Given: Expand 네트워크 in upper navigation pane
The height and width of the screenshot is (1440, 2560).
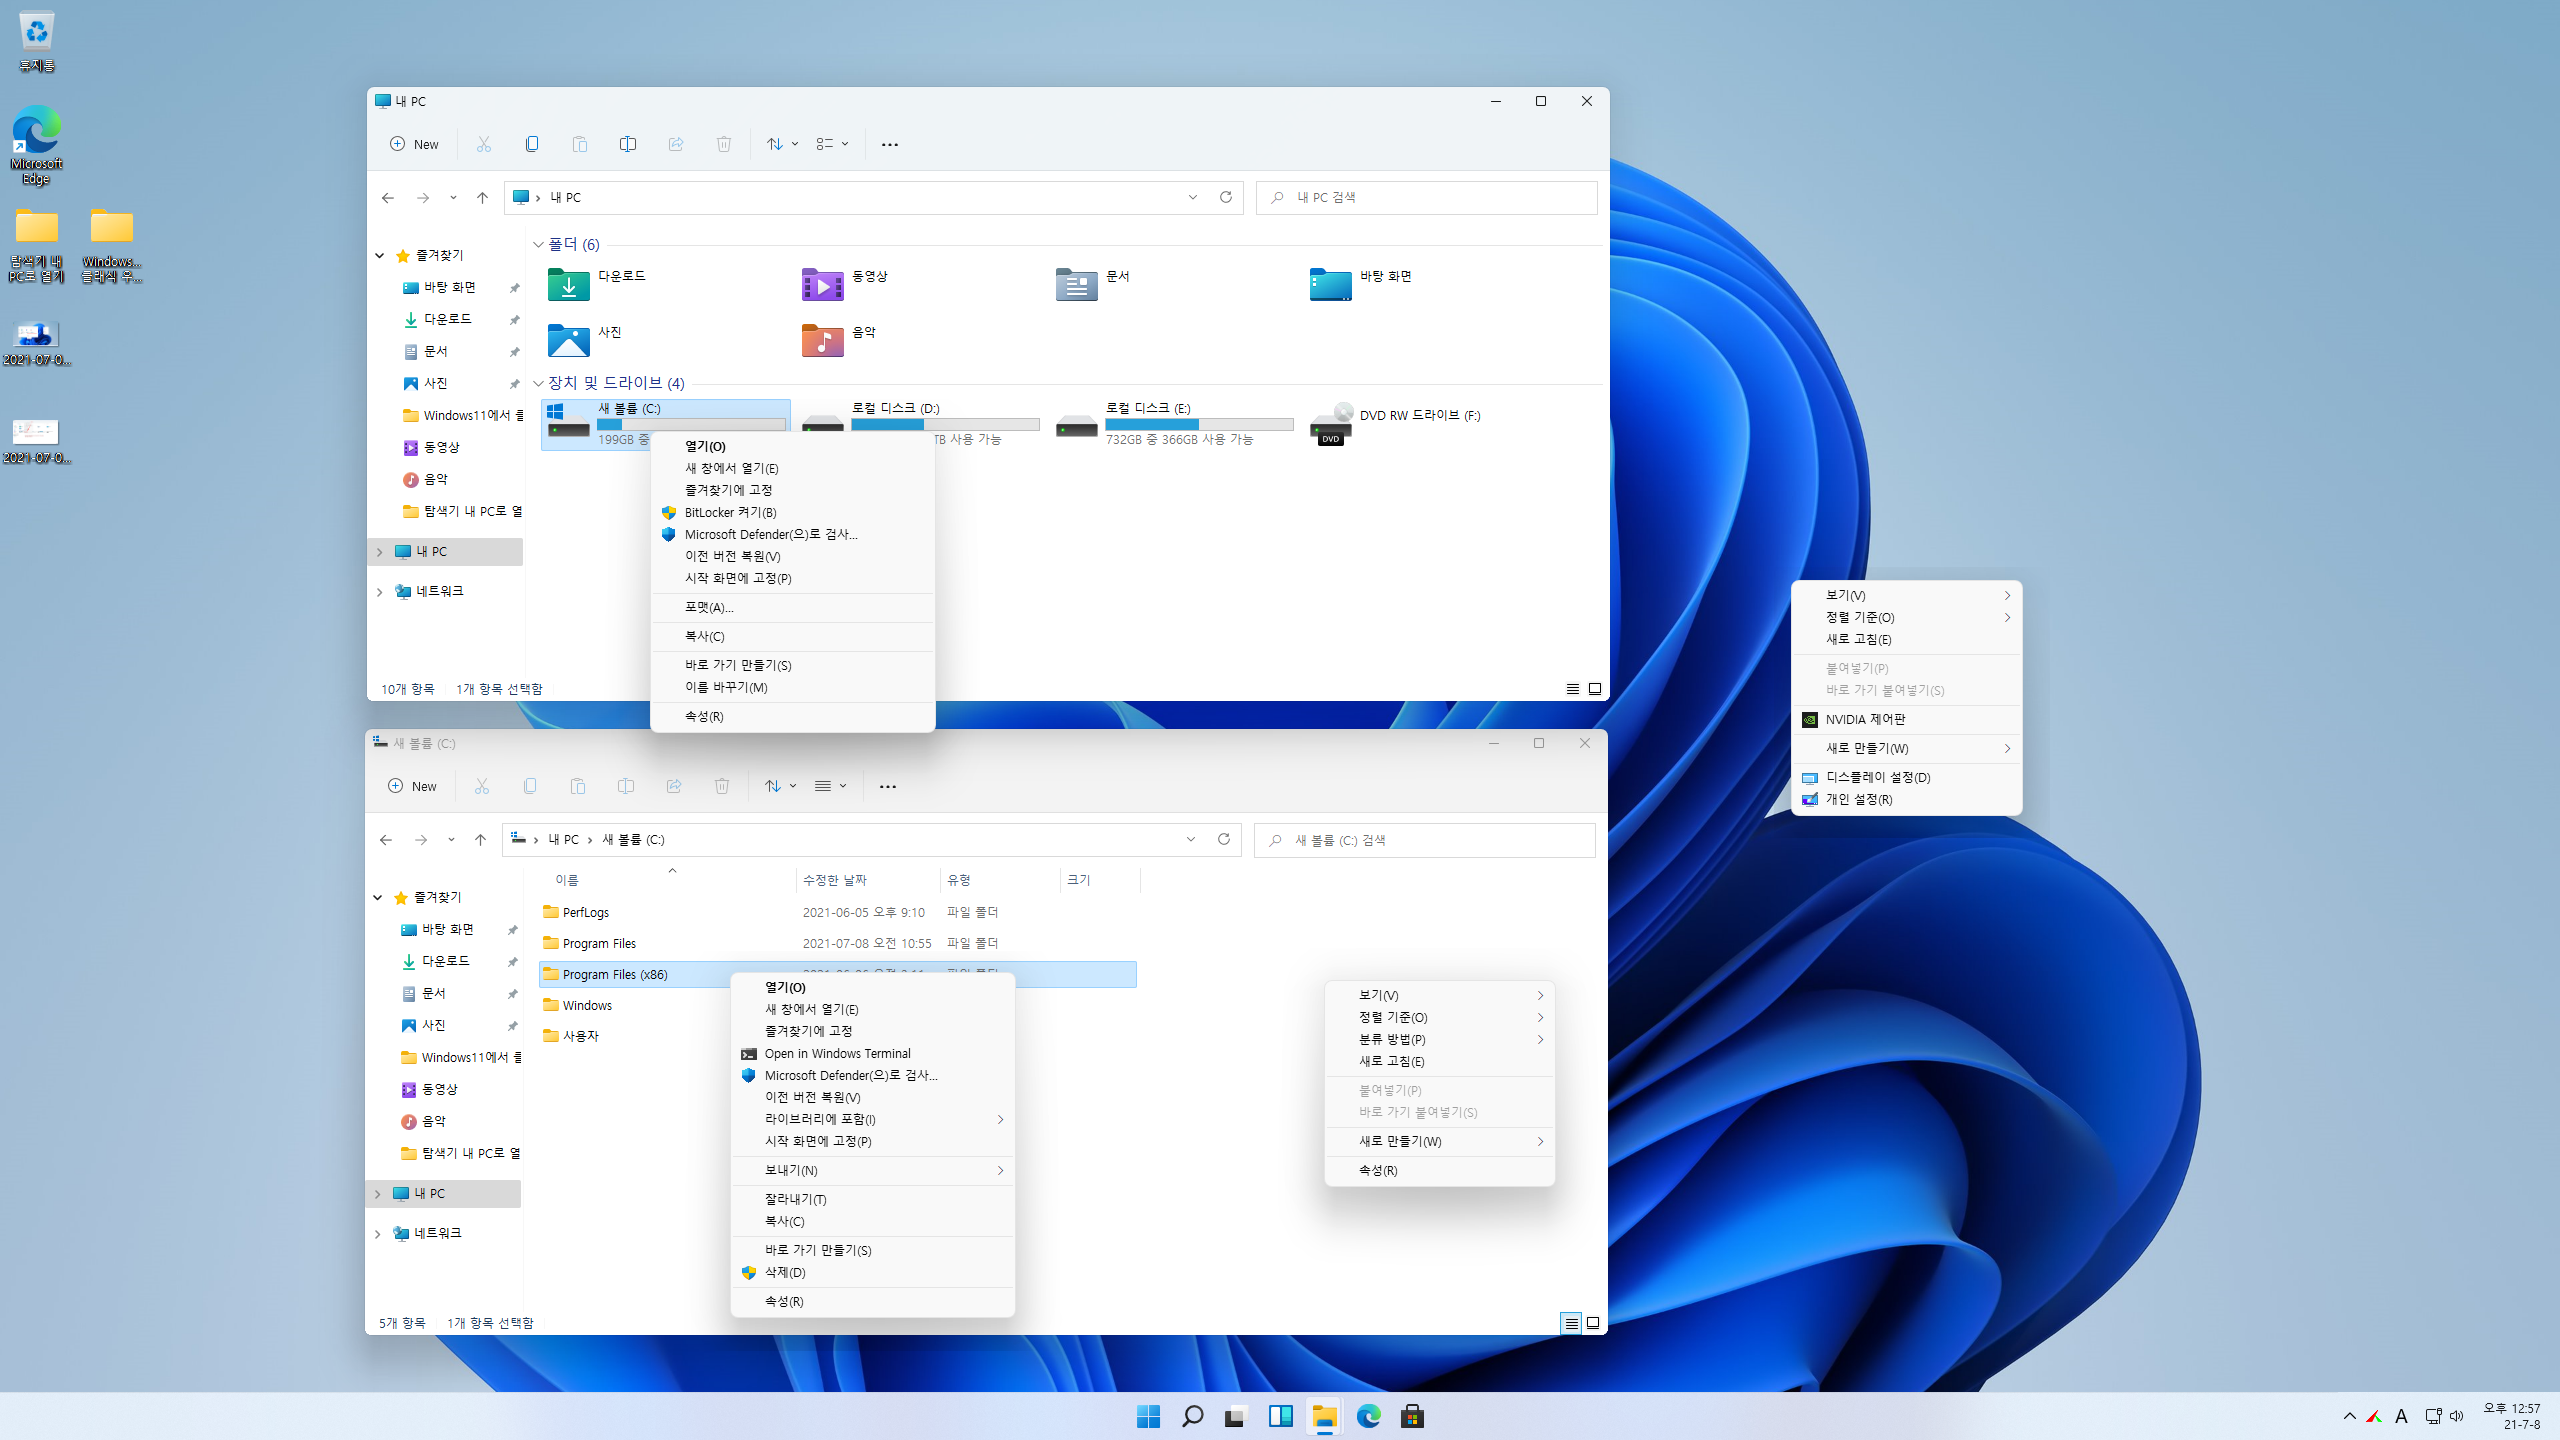Looking at the screenshot, I should [380, 592].
